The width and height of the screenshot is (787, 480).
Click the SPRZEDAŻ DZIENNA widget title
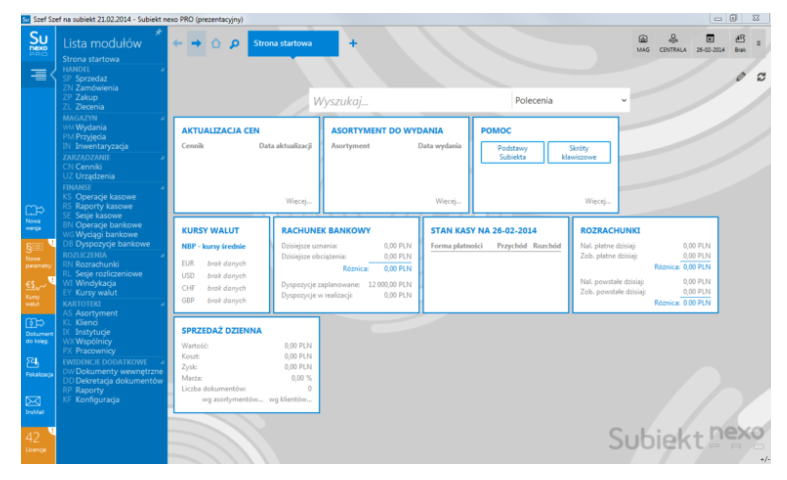click(x=221, y=330)
